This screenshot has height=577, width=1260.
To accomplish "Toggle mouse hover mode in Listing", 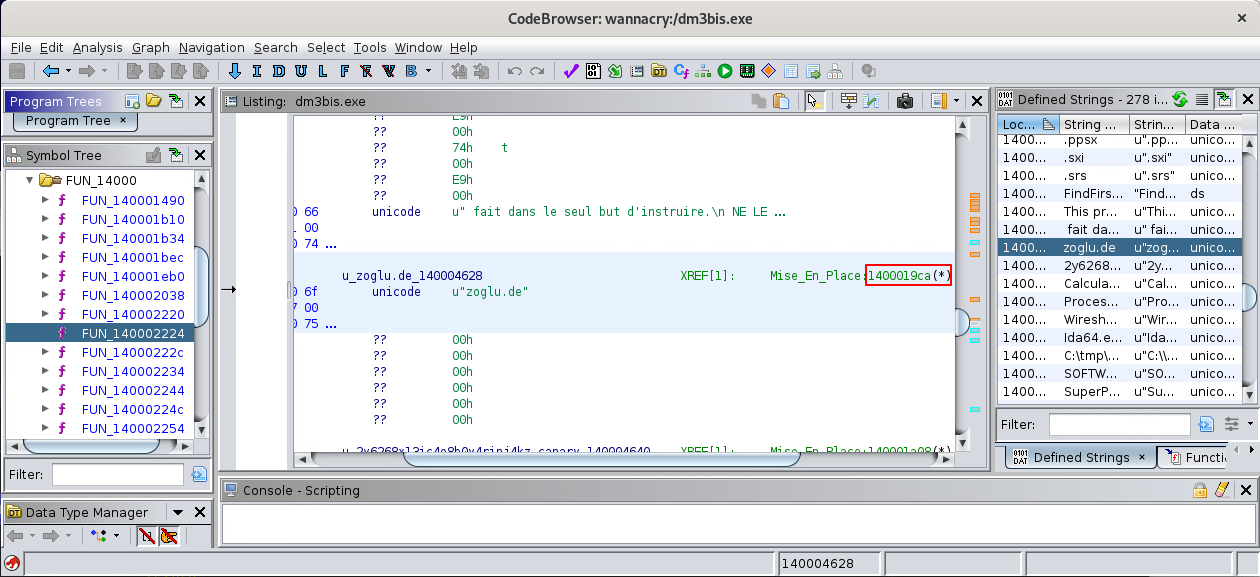I will (x=814, y=101).
